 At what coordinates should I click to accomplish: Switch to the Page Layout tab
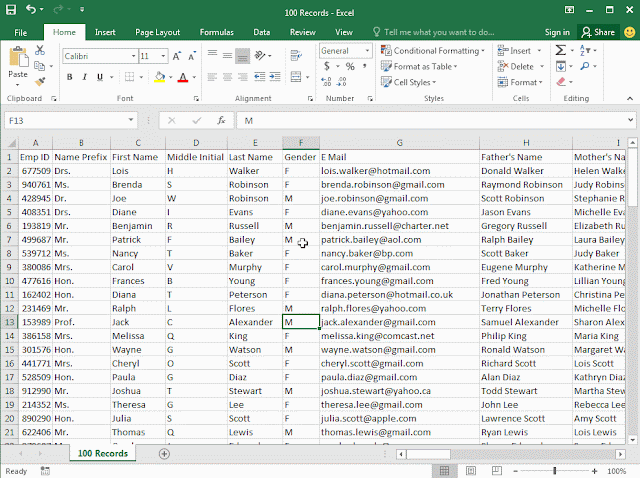[158, 32]
